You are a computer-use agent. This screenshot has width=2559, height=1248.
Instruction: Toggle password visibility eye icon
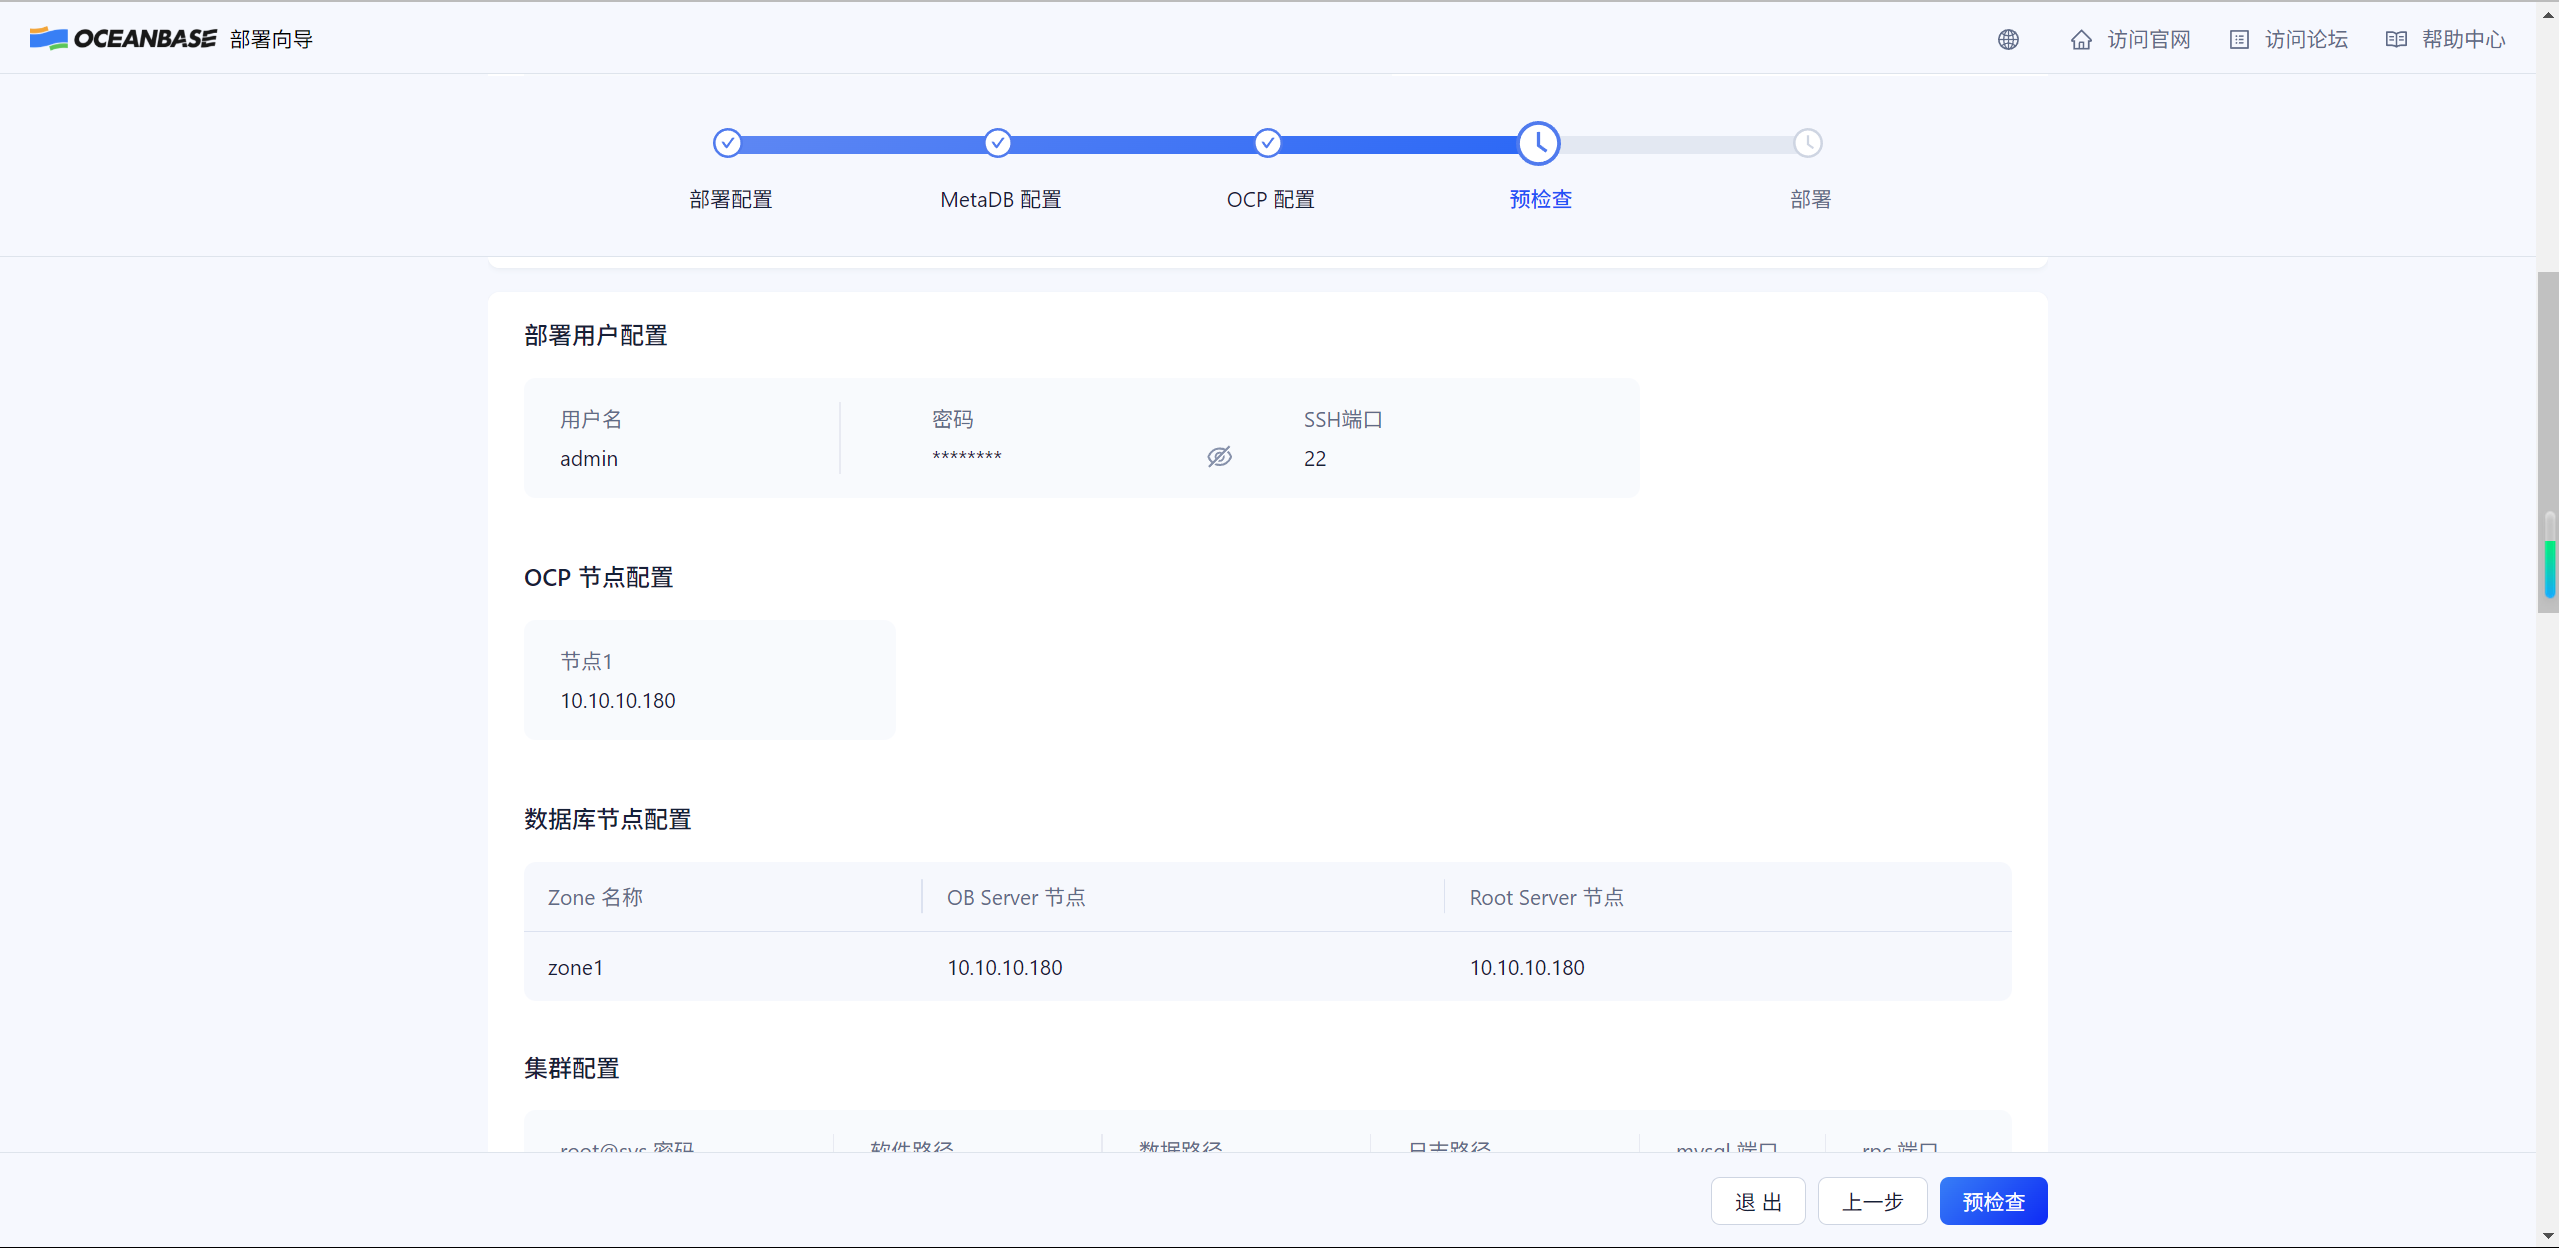pos(1219,457)
